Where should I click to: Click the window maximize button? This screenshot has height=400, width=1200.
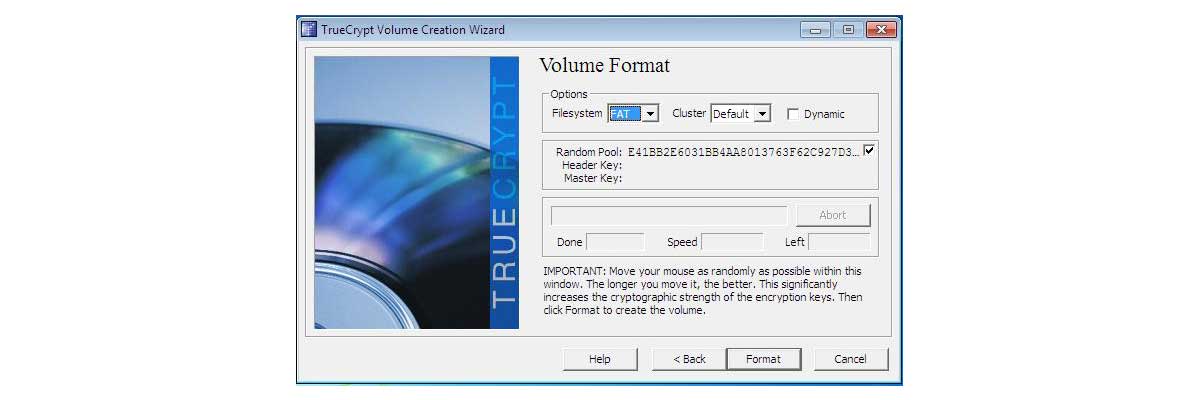[847, 30]
